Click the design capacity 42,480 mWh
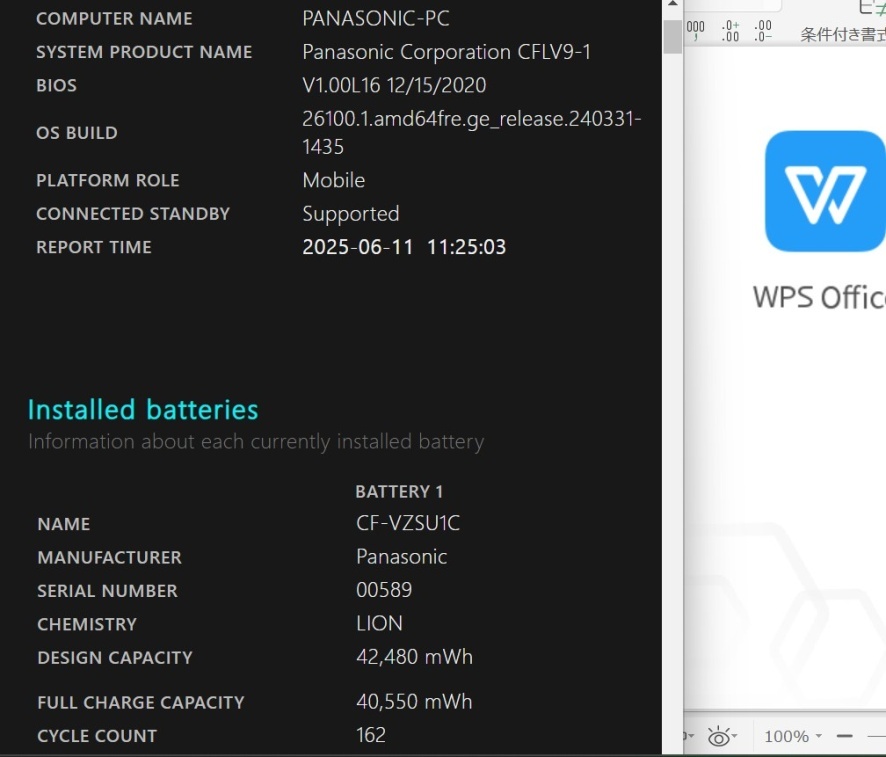Image resolution: width=886 pixels, height=757 pixels. [x=414, y=657]
